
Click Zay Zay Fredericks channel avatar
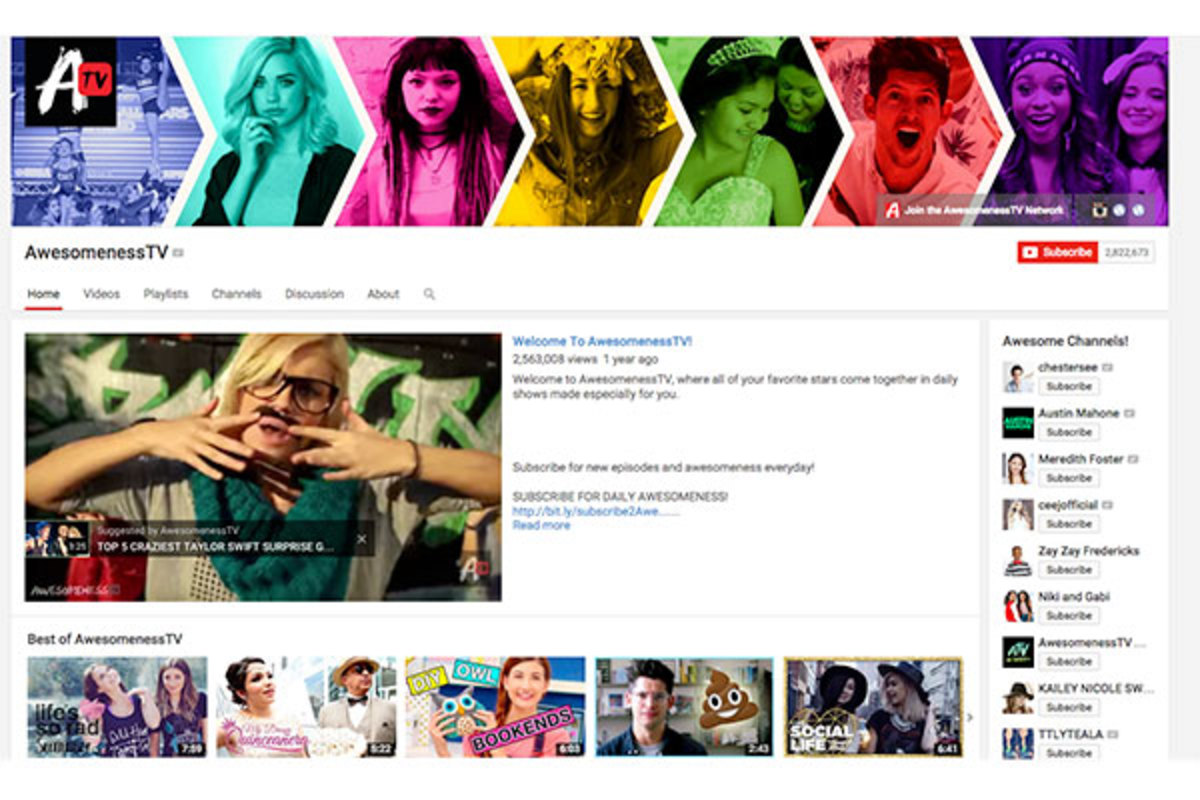click(1017, 560)
